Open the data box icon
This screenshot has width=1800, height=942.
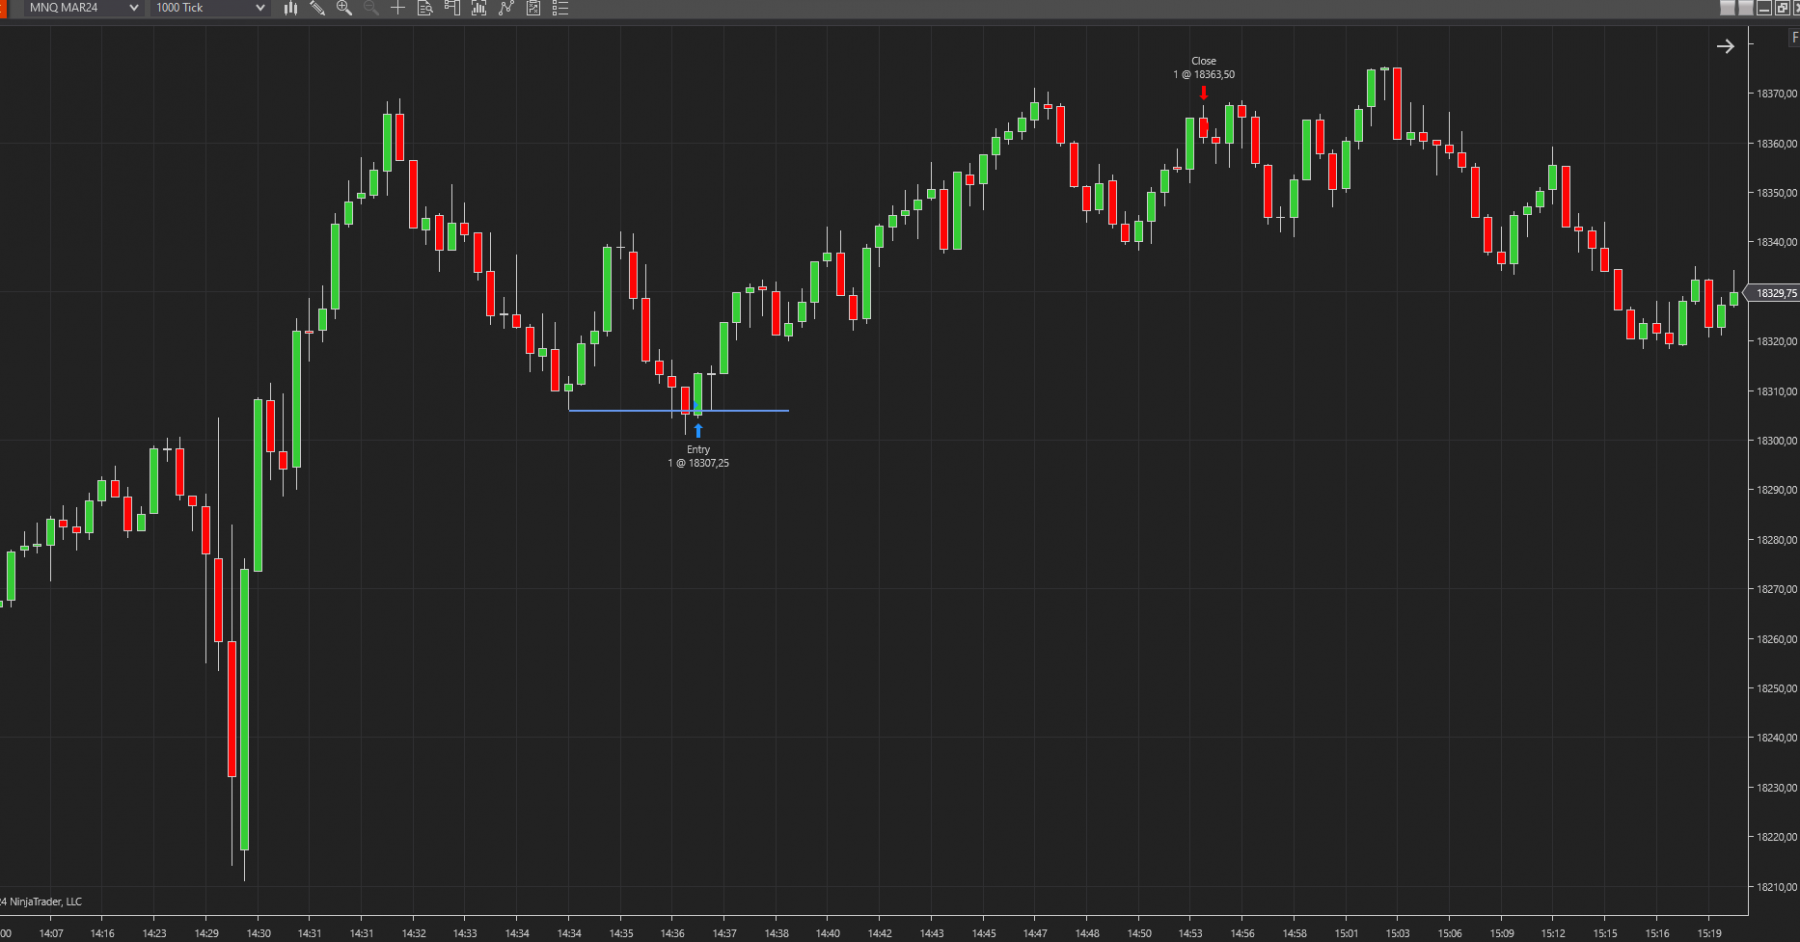coord(425,8)
